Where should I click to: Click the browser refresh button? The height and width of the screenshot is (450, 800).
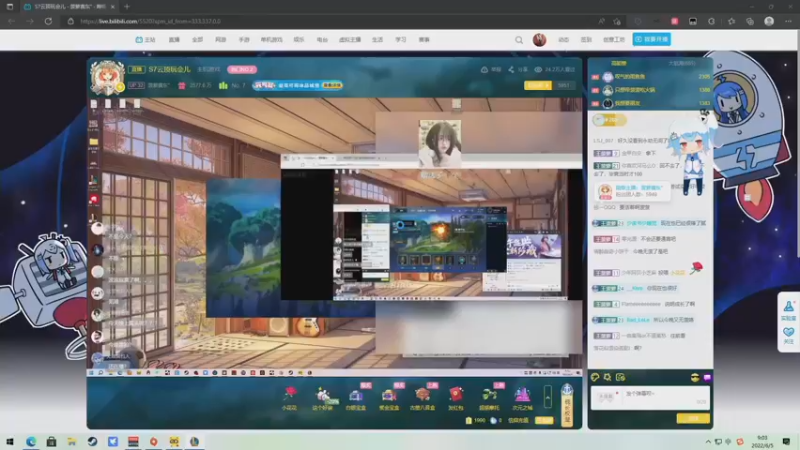48,21
